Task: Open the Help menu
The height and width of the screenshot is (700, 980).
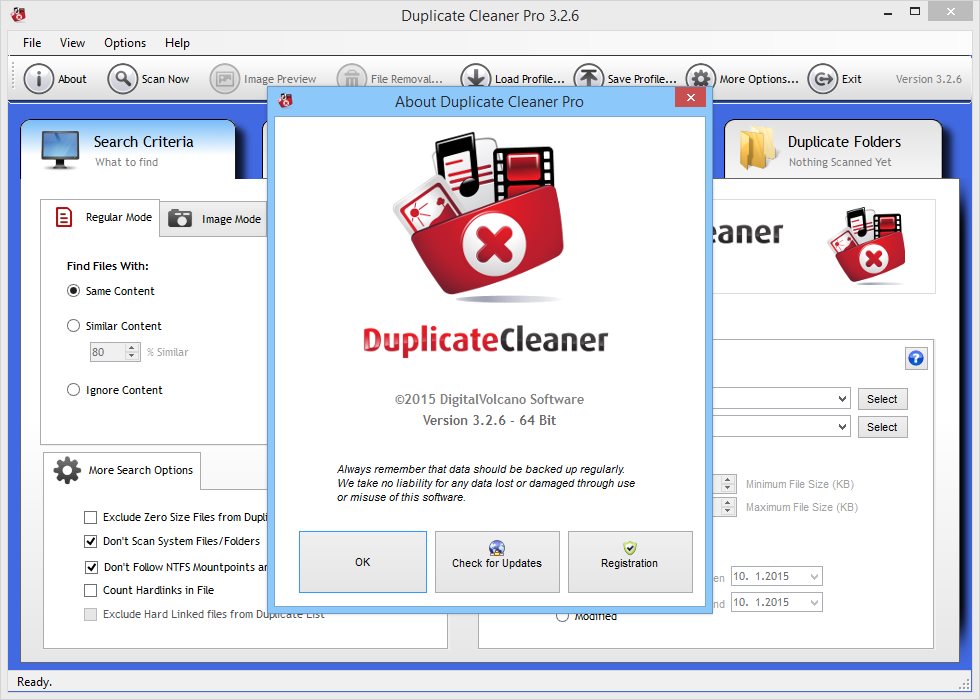Action: (x=177, y=42)
